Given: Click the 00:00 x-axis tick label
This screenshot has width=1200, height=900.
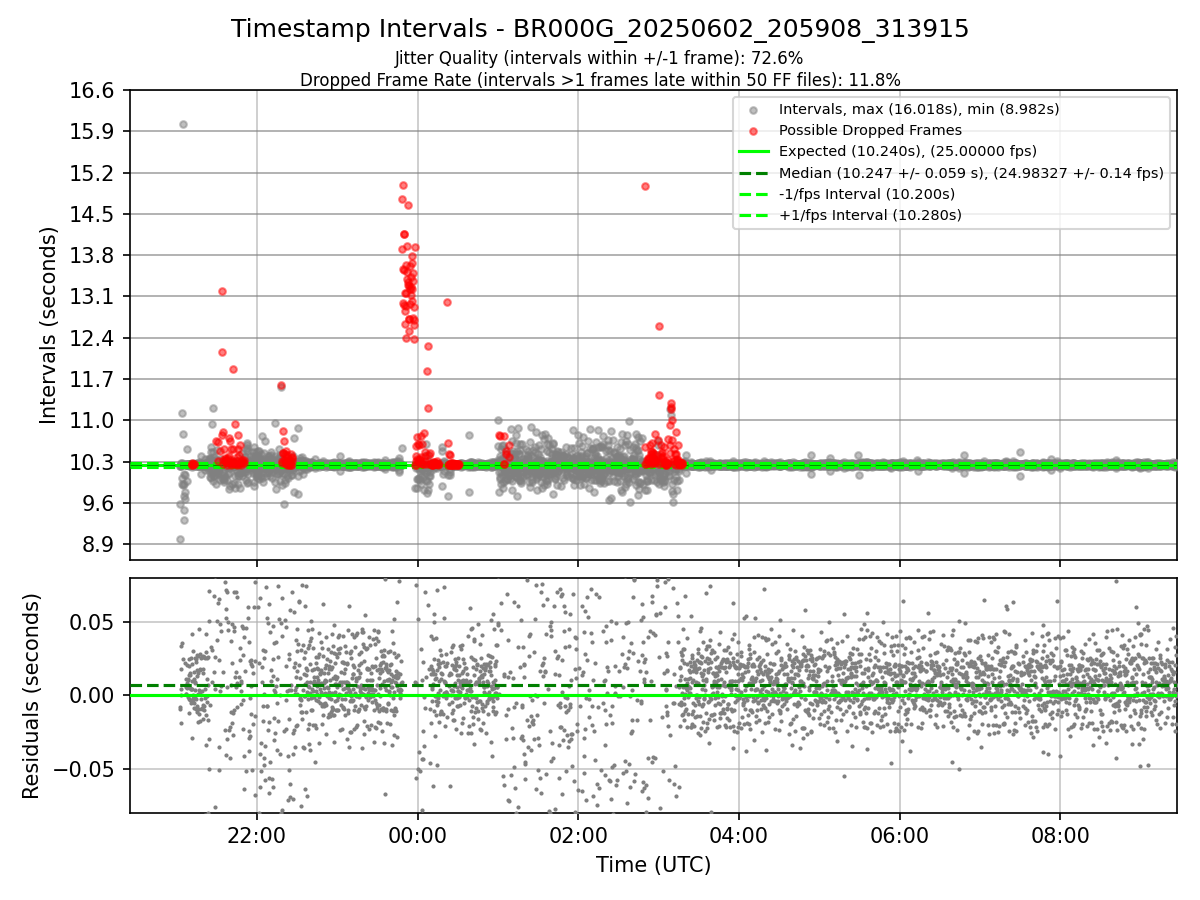Looking at the screenshot, I should click(x=417, y=835).
